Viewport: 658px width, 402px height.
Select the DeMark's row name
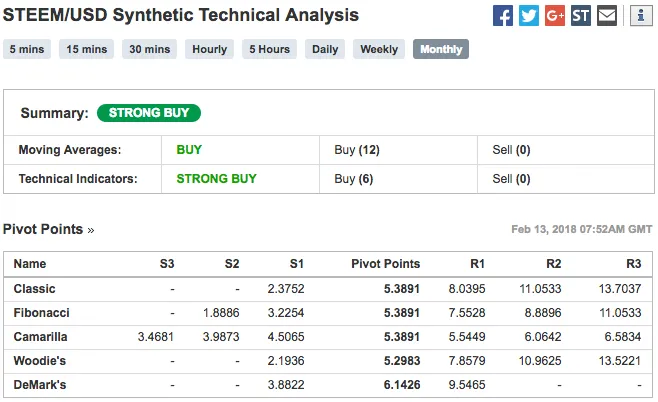tap(40, 384)
